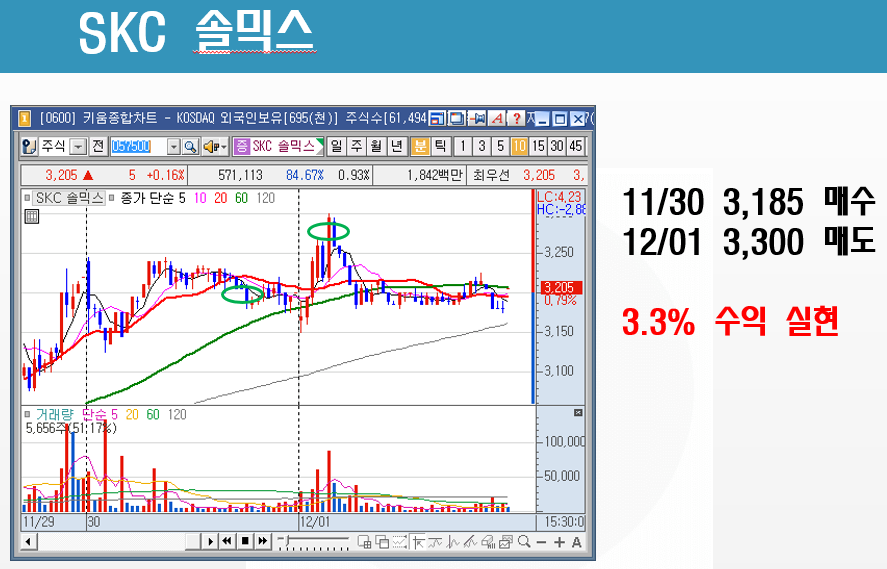Select the 일 daily chart period
This screenshot has width=887, height=569.
[x=337, y=147]
